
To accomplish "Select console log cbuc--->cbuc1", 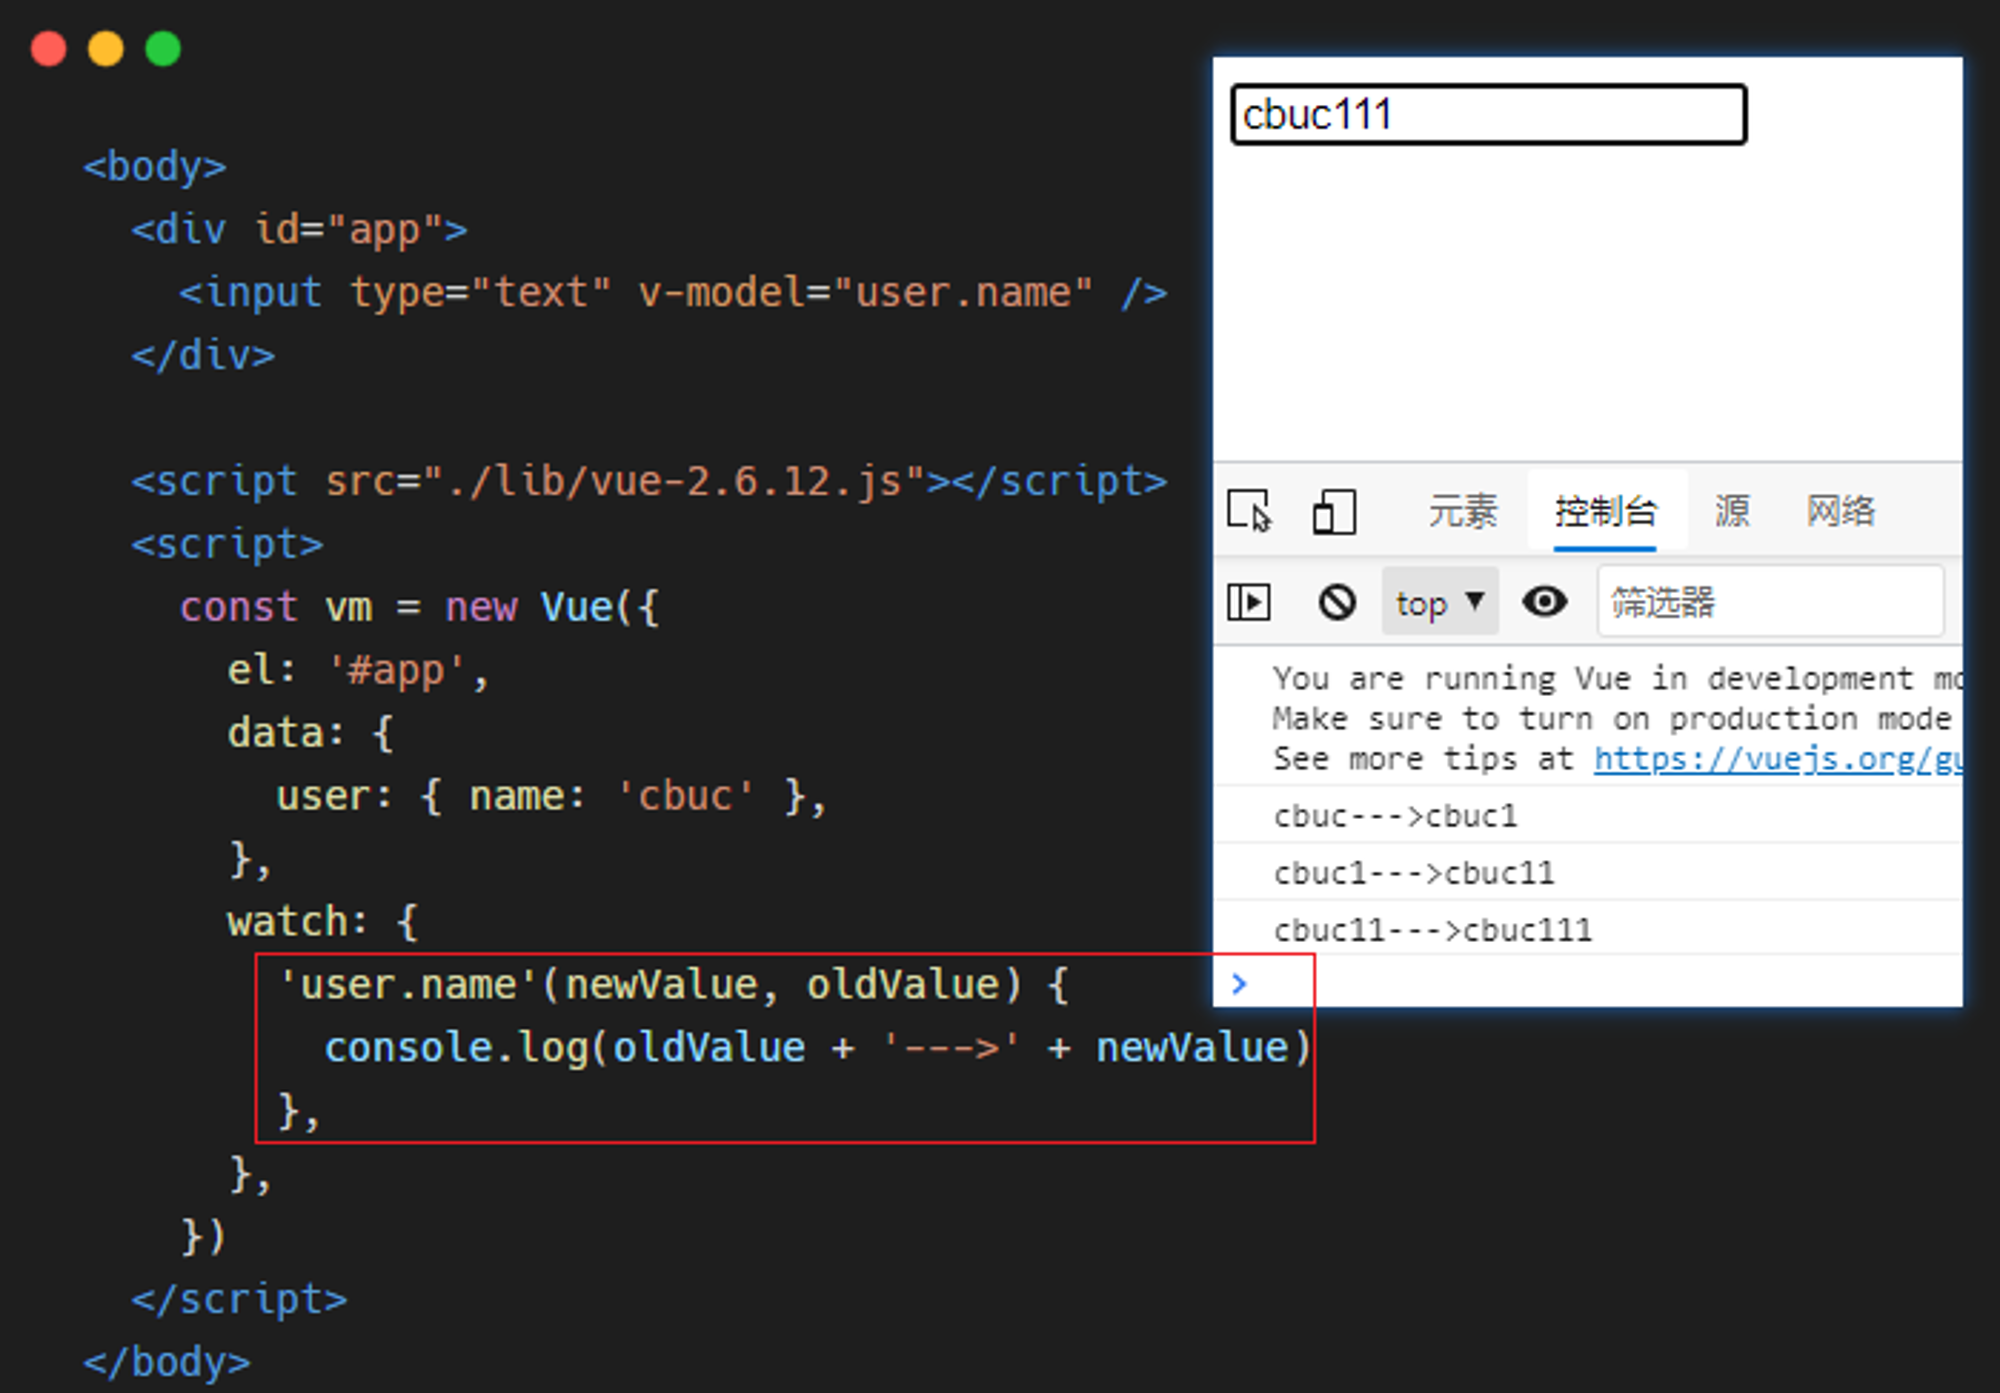I will coord(1395,816).
